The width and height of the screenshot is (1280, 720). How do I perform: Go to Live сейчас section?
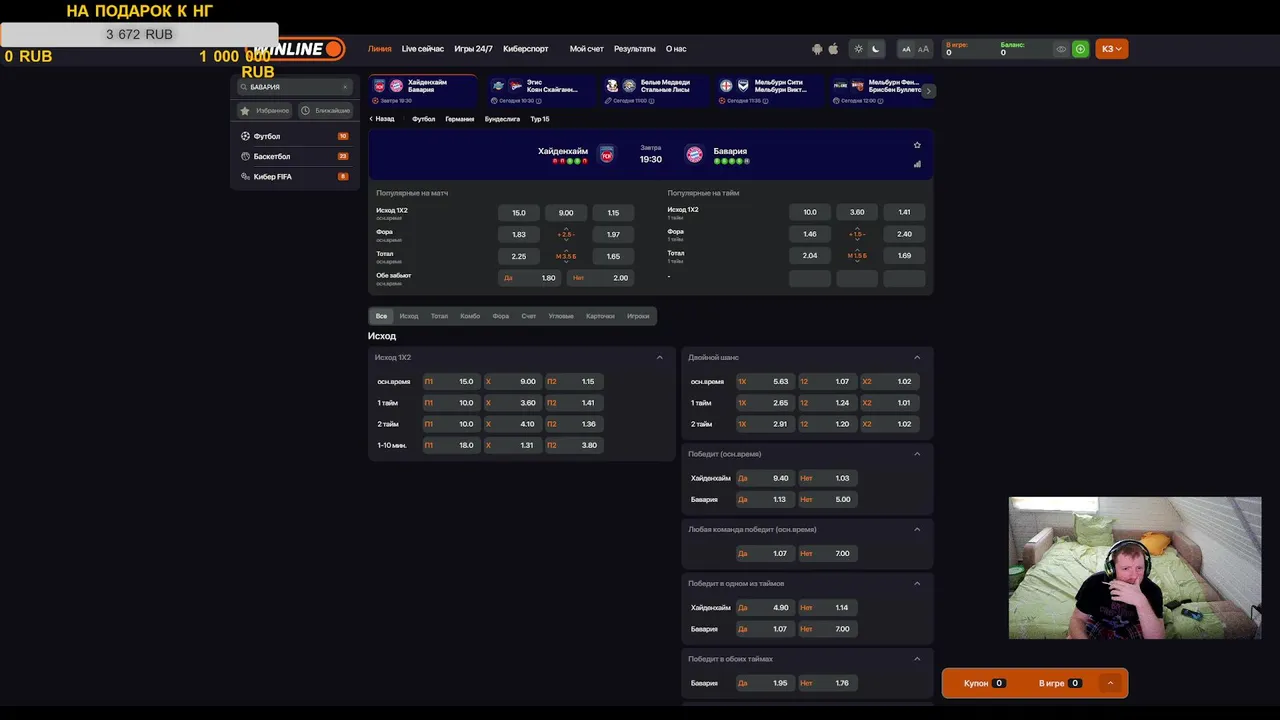point(423,49)
